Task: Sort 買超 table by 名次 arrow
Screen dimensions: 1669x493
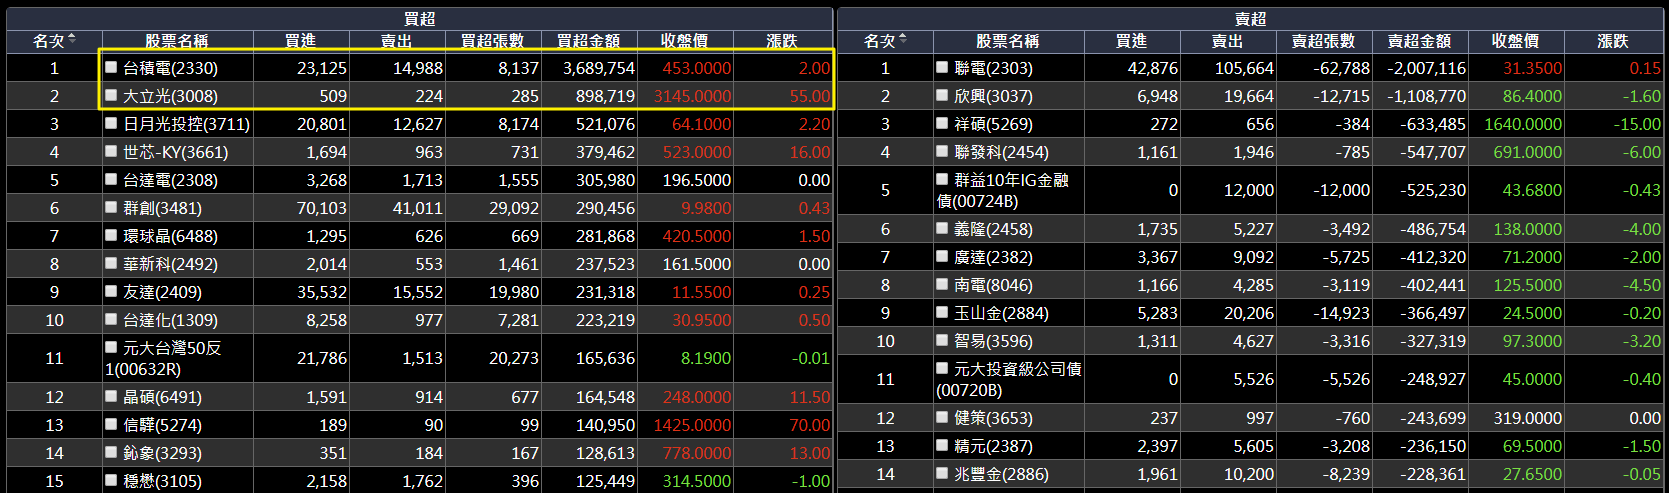Action: (72, 40)
